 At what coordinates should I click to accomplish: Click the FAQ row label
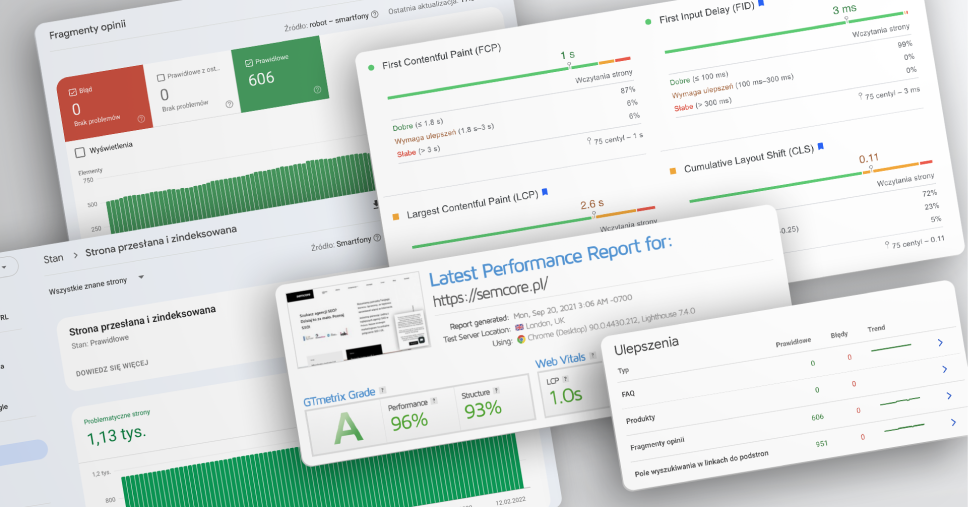pyautogui.click(x=628, y=394)
